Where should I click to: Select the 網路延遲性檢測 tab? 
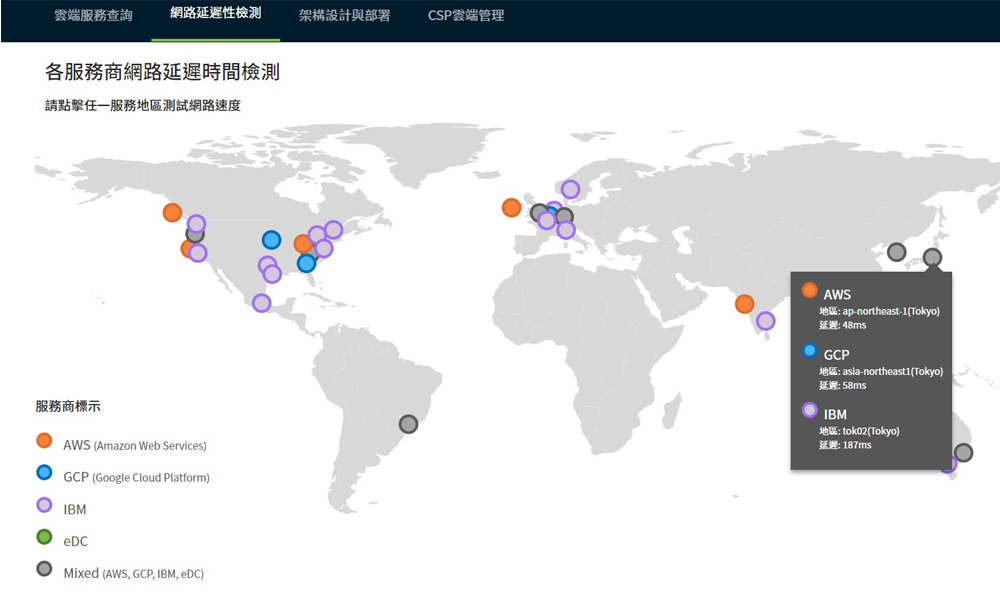coord(216,13)
